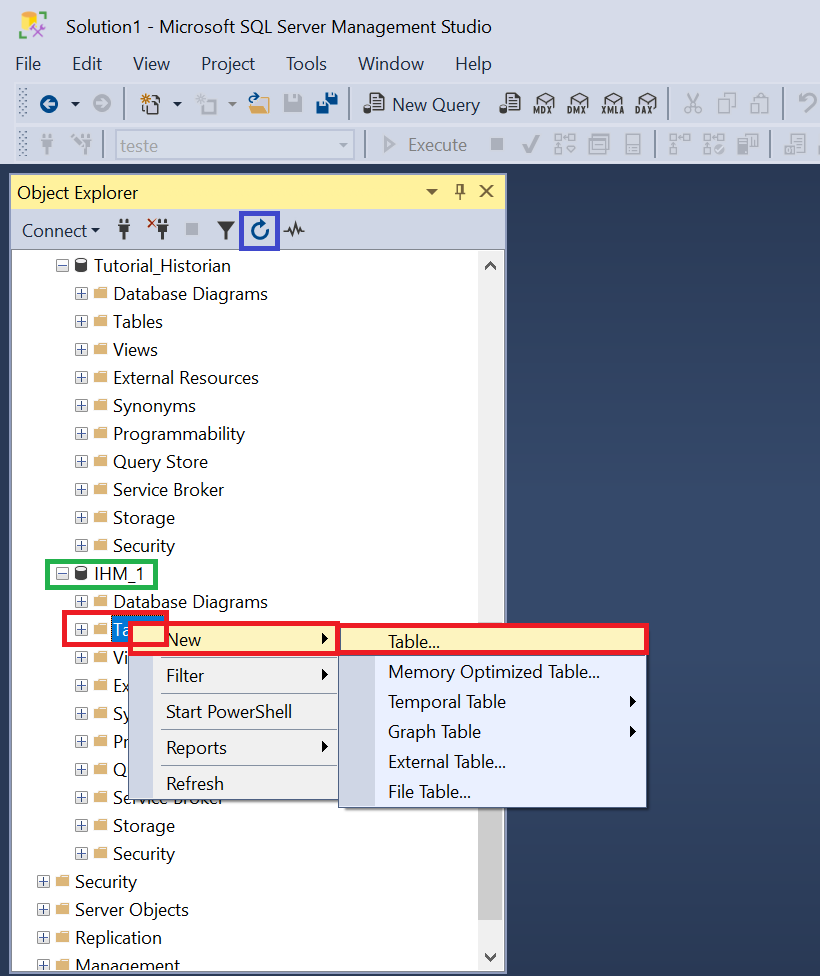Close the Object Explorer panel
The height and width of the screenshot is (976, 820).
point(487,191)
